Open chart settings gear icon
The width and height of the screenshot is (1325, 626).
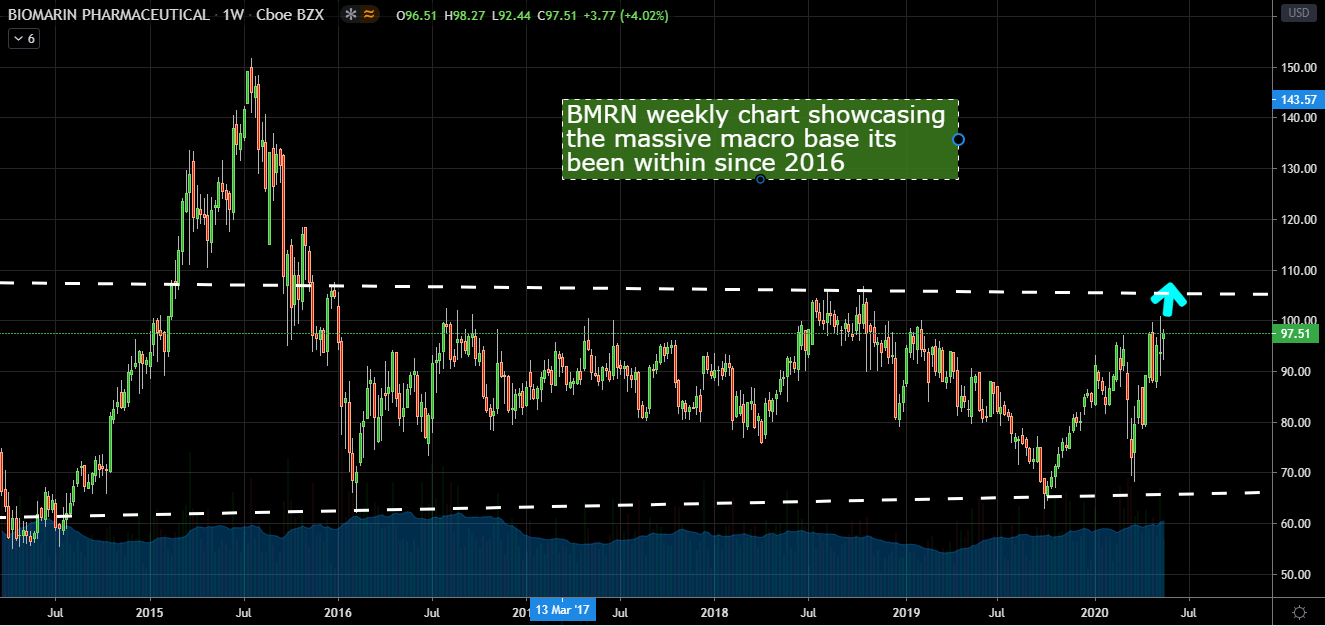[1299, 611]
